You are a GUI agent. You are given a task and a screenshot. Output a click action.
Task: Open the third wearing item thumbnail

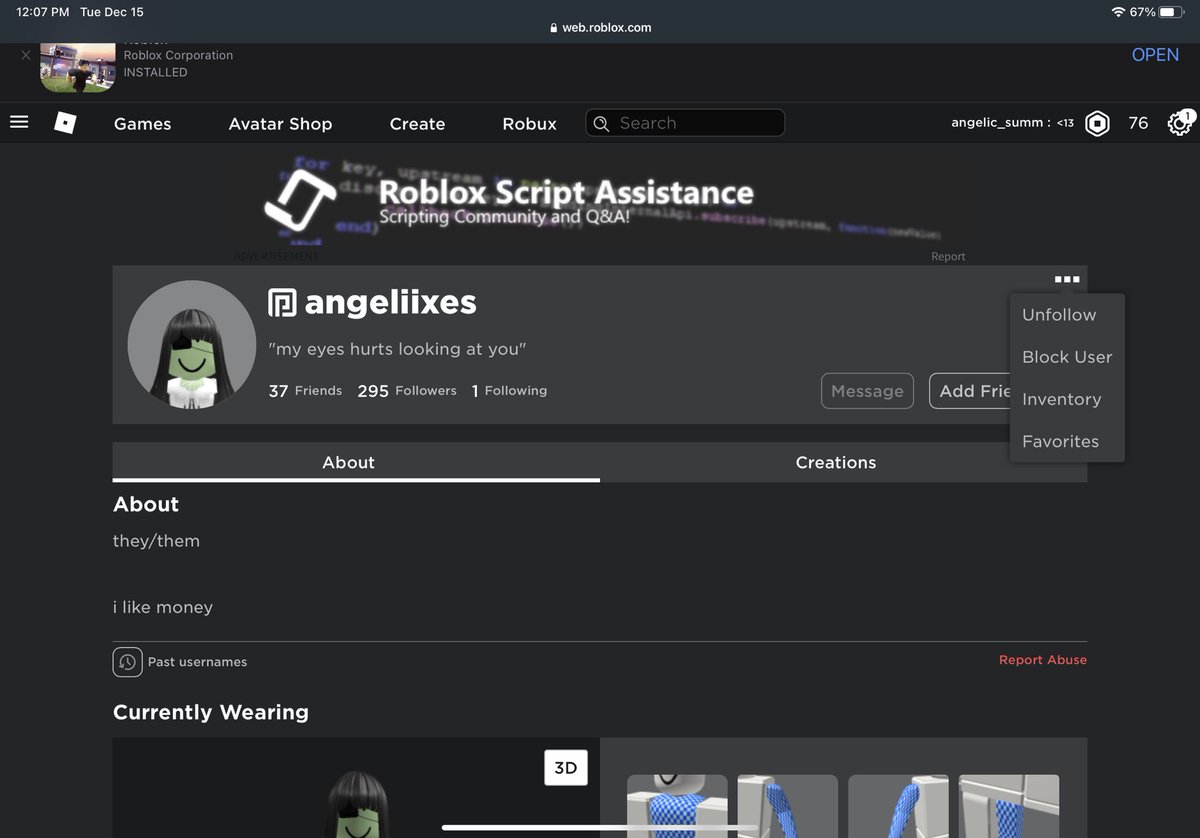click(898, 806)
